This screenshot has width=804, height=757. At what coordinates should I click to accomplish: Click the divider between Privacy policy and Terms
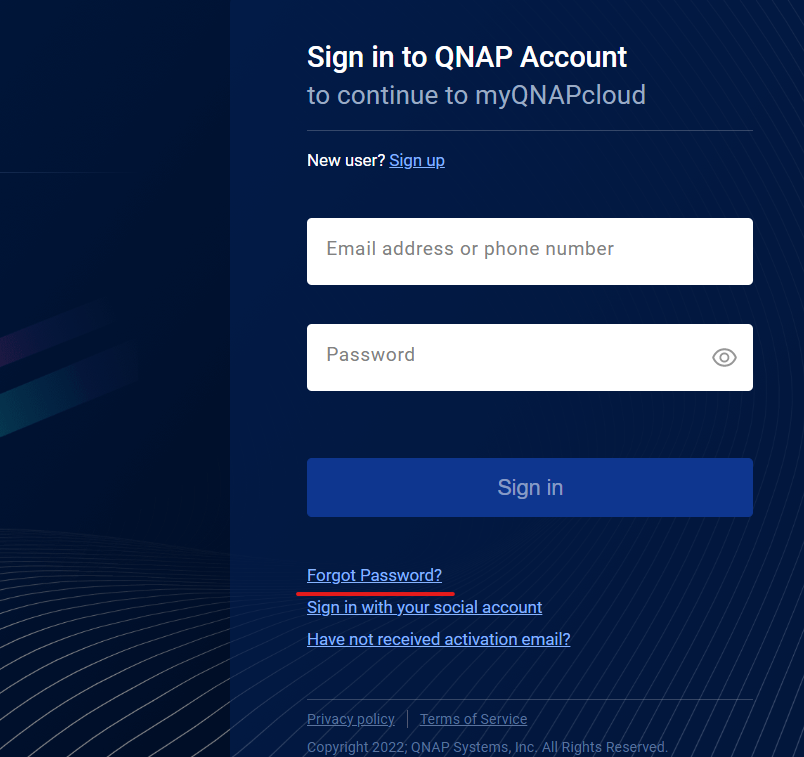click(407, 719)
